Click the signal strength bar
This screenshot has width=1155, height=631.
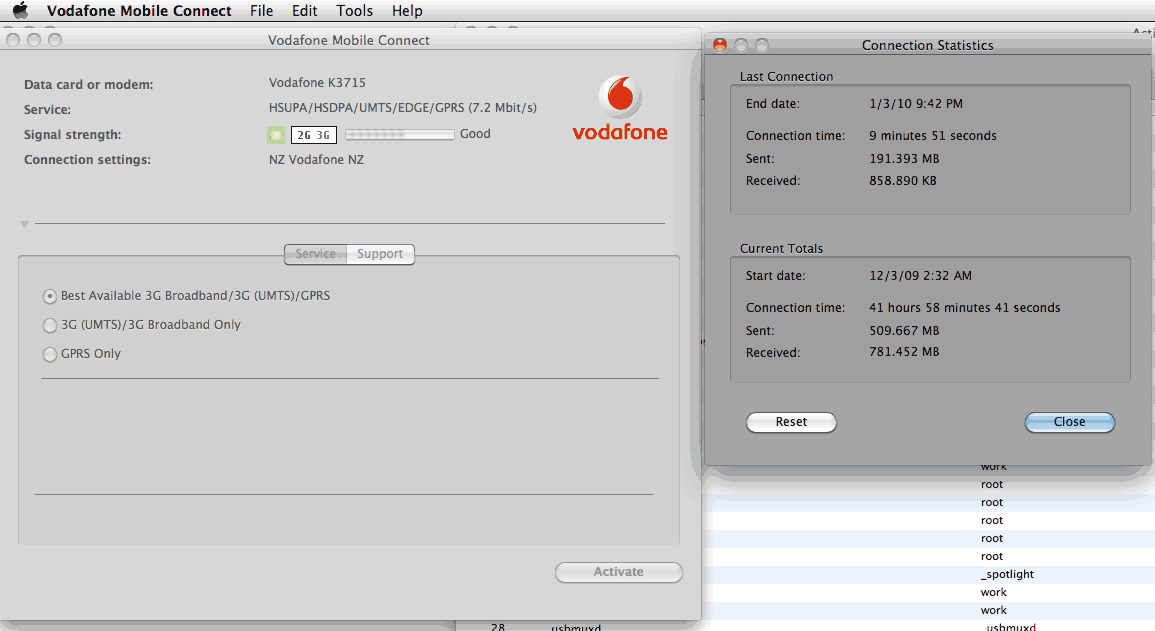tap(399, 134)
